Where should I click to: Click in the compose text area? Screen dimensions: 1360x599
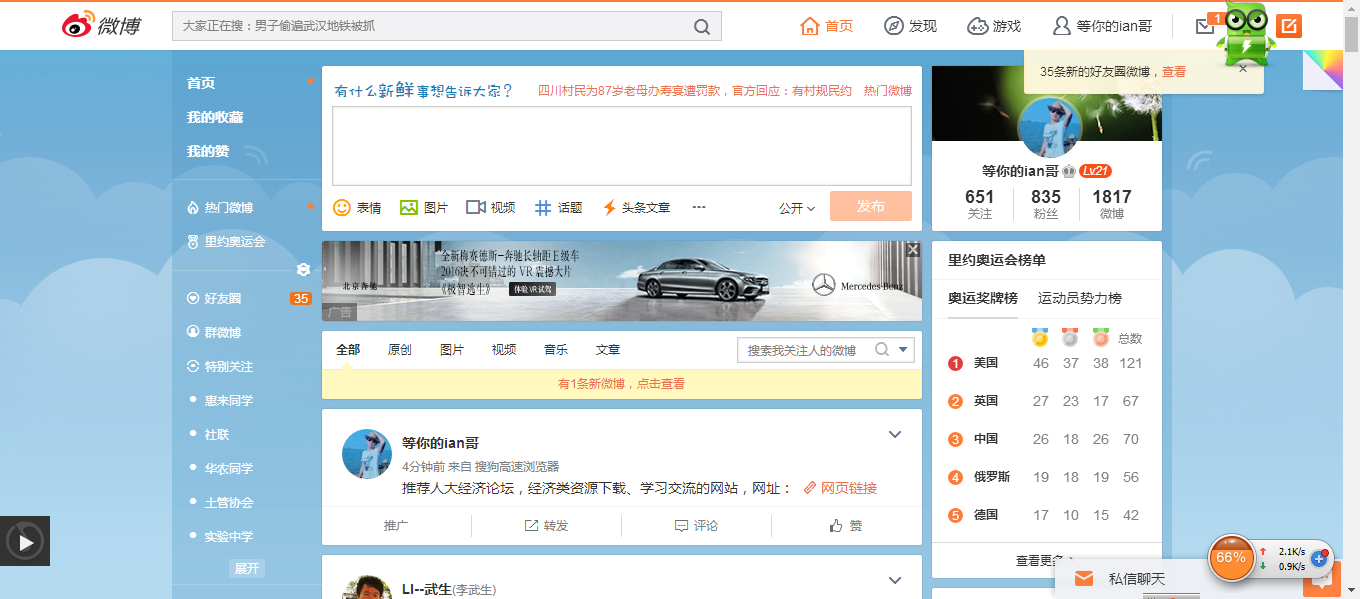pos(622,146)
